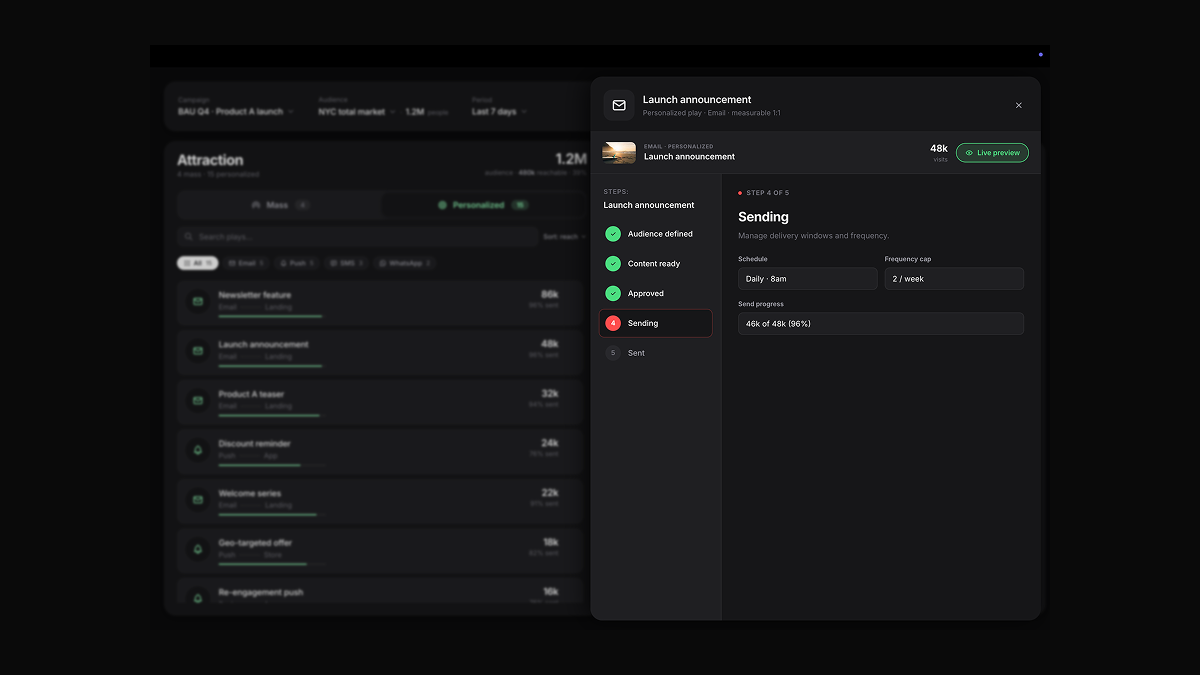Screen dimensions: 1200x675
Task: Open the Sort: reach dropdown
Action: tap(565, 237)
